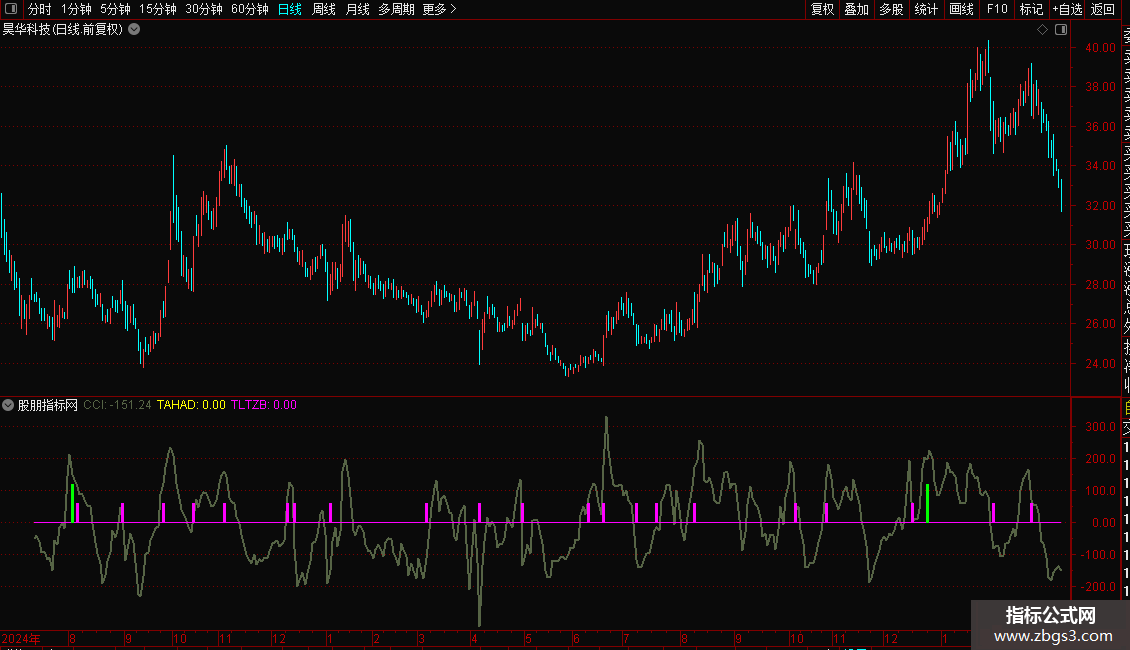Click the 2024年 date axis label
The height and width of the screenshot is (650, 1130).
22,638
